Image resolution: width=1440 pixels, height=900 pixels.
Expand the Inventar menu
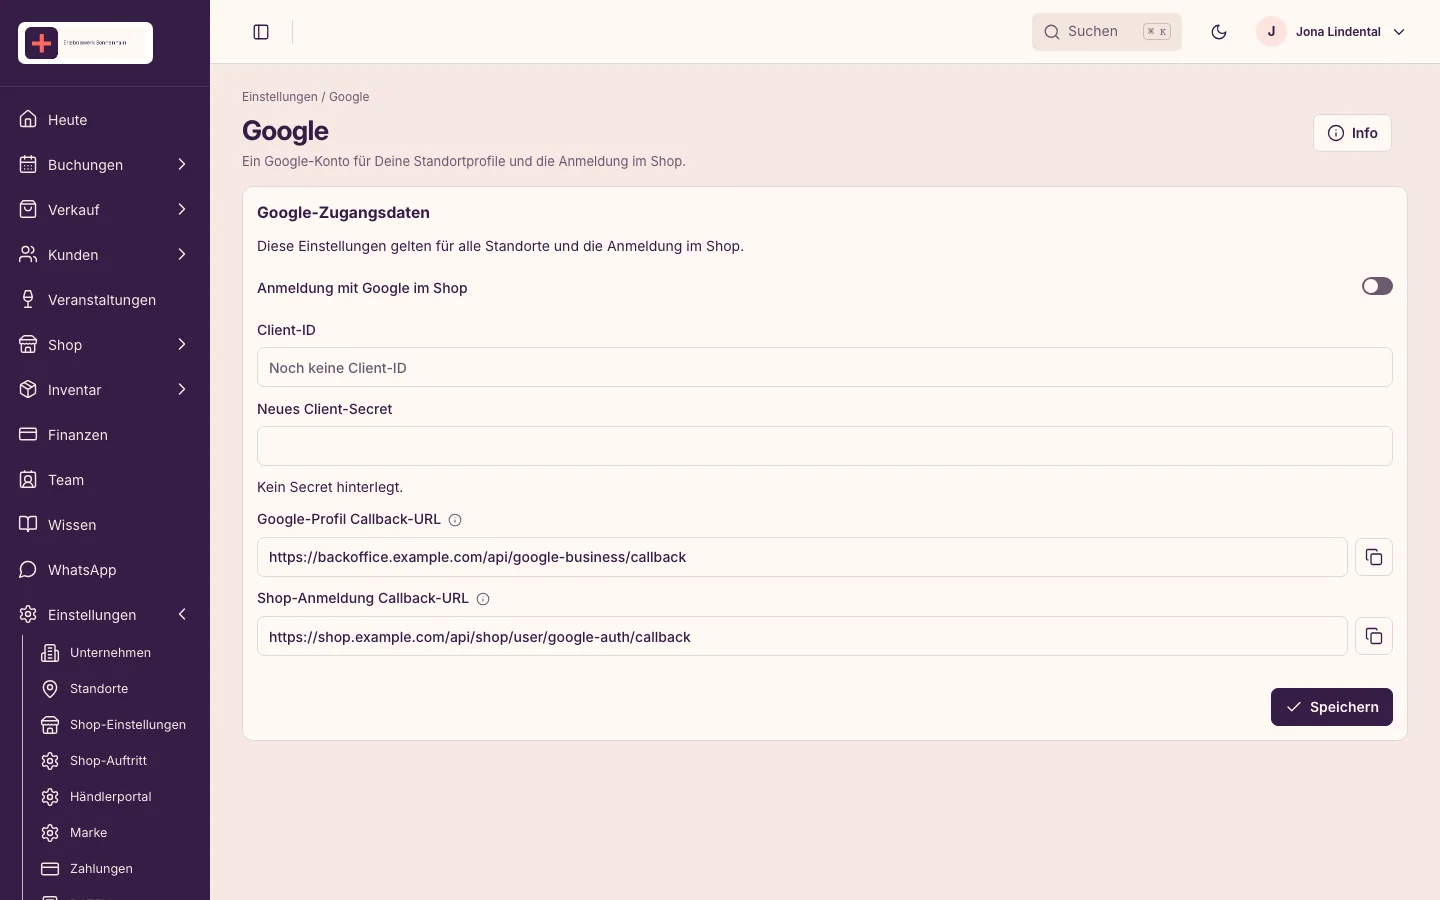[x=105, y=390]
